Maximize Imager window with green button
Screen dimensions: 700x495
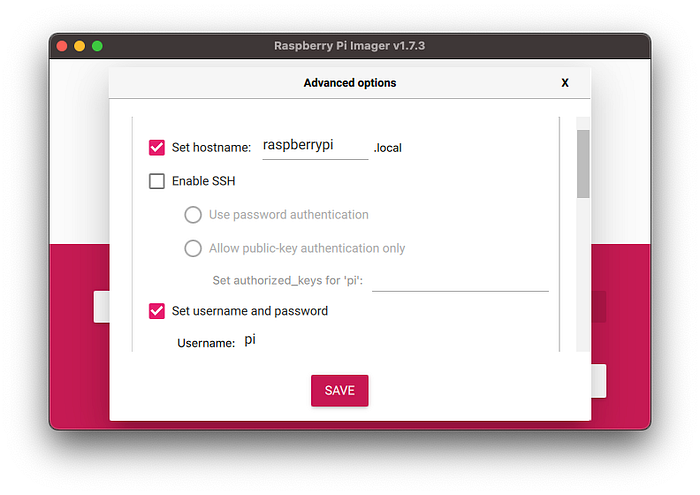click(x=97, y=46)
